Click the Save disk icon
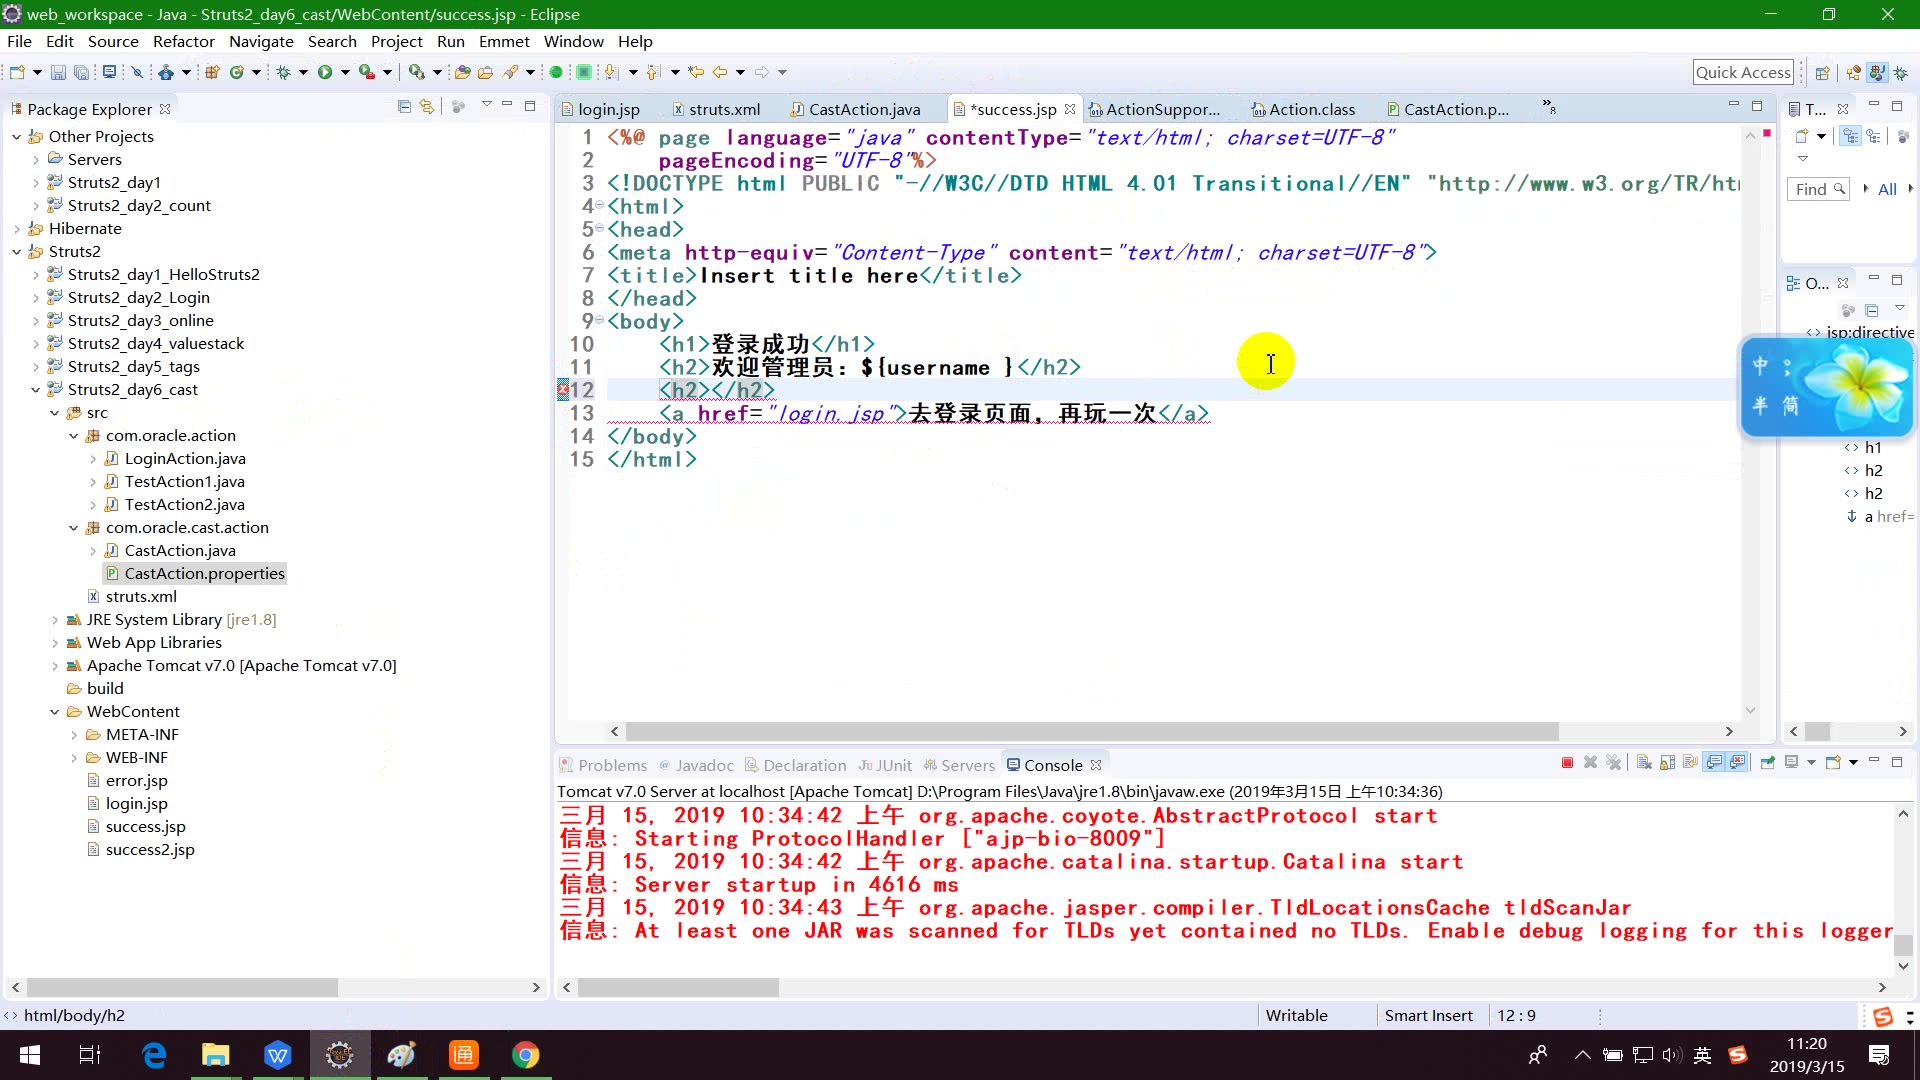The height and width of the screenshot is (1080, 1920). tap(58, 72)
